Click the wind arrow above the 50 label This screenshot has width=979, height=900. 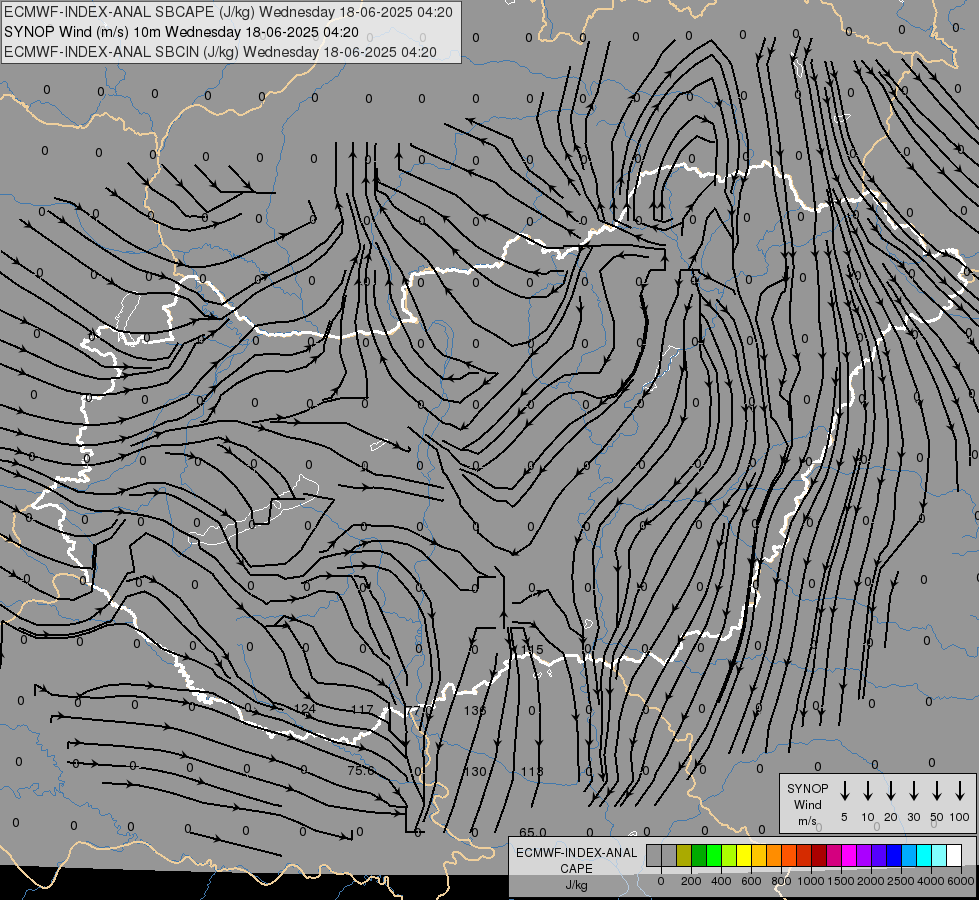(937, 791)
